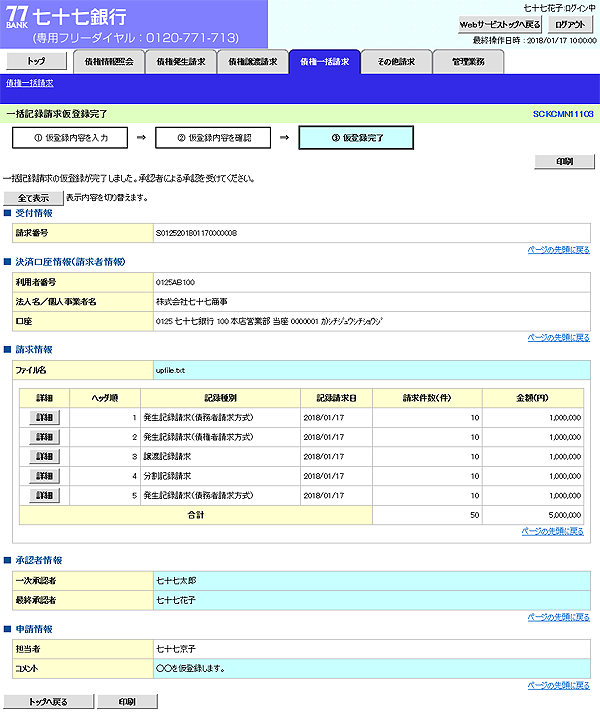Screen dimensions: 600x717
Task: Switch to 債権発生請求 tab
Action: (x=181, y=62)
